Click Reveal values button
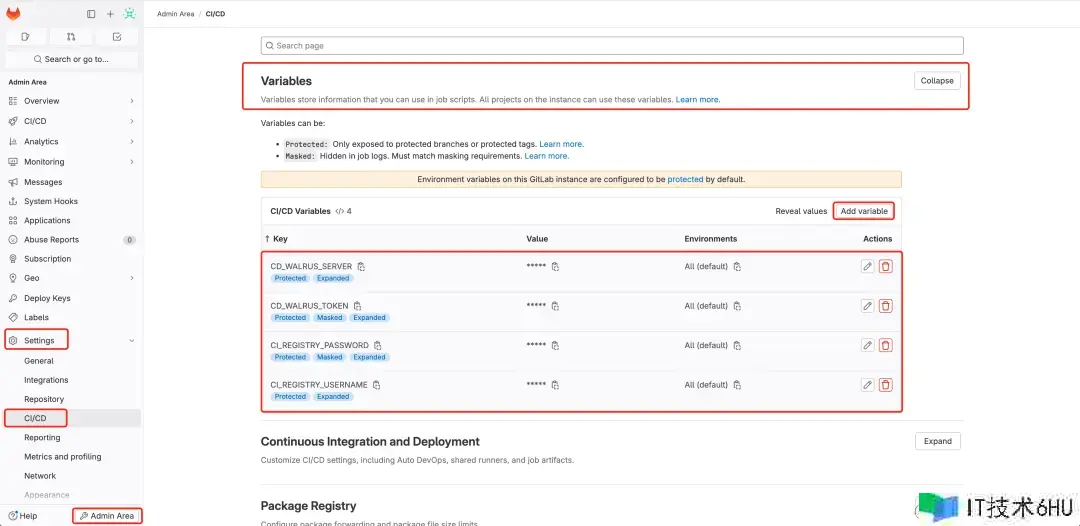 (x=801, y=211)
